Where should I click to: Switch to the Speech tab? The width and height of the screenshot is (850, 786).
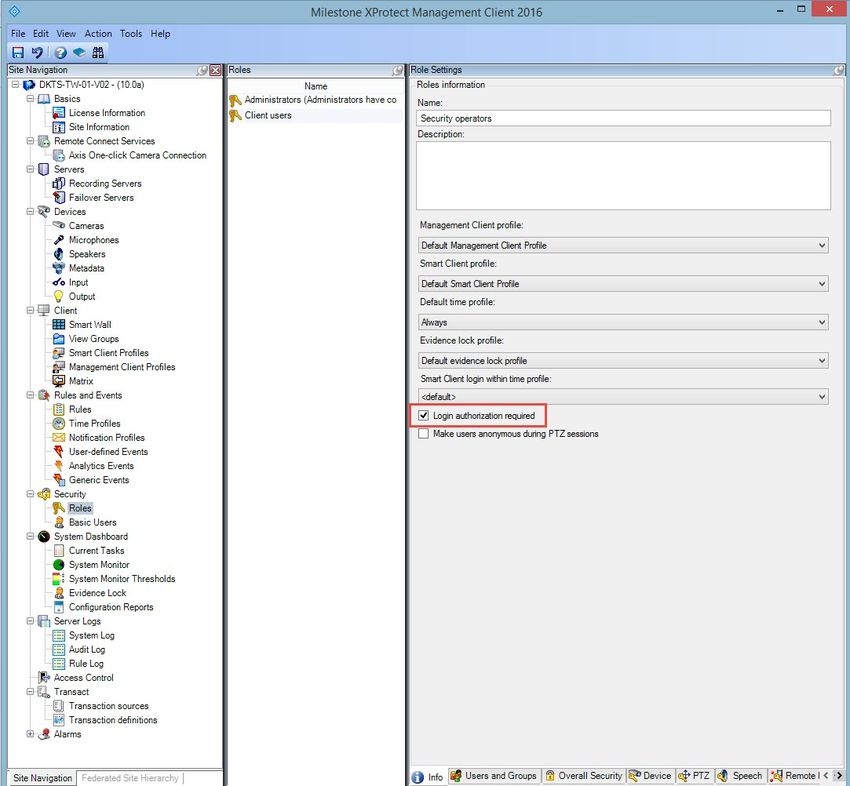740,776
